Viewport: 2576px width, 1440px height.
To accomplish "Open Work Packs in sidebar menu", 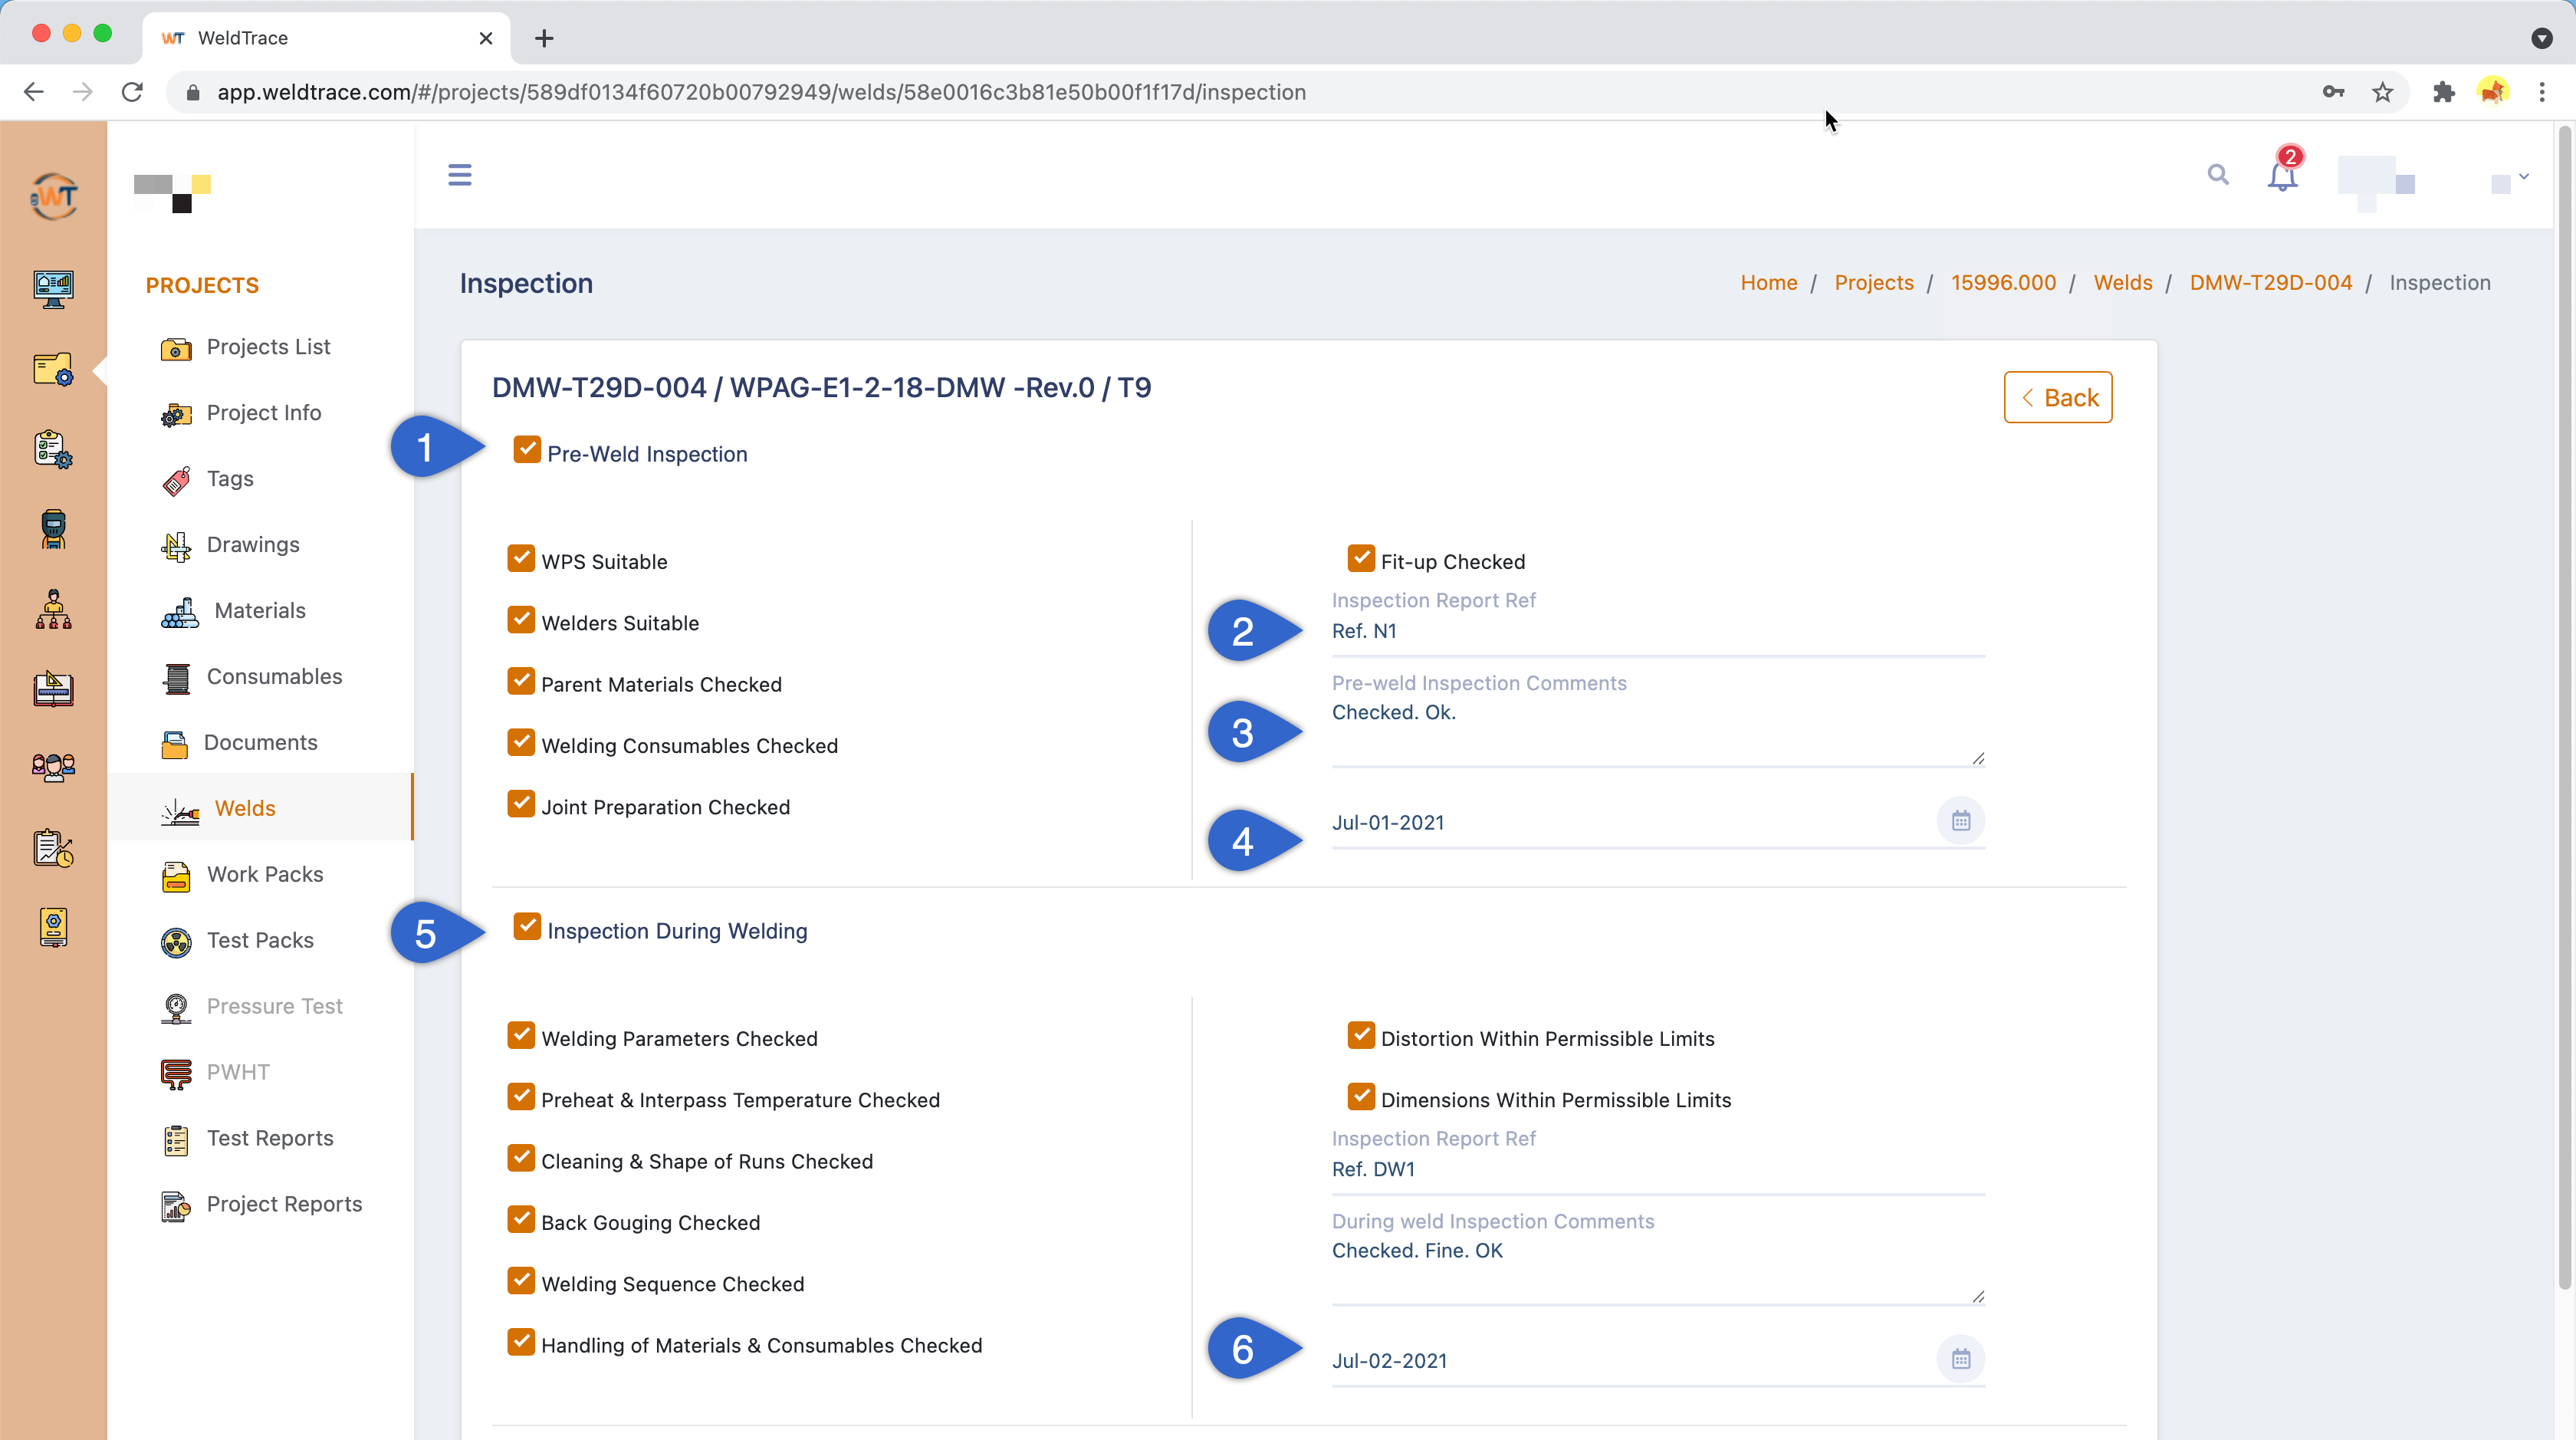I will [265, 874].
